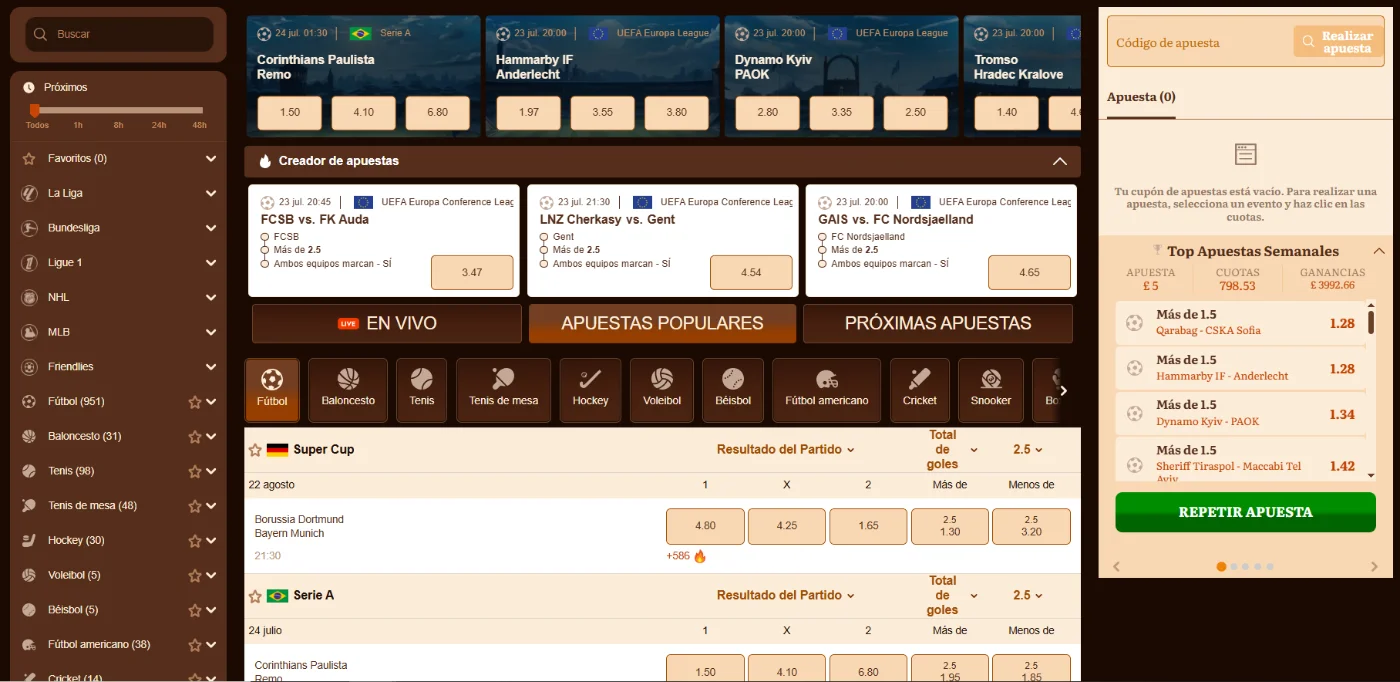This screenshot has height=682, width=1400.
Task: Expand the NHL chevron
Action: tap(211, 297)
